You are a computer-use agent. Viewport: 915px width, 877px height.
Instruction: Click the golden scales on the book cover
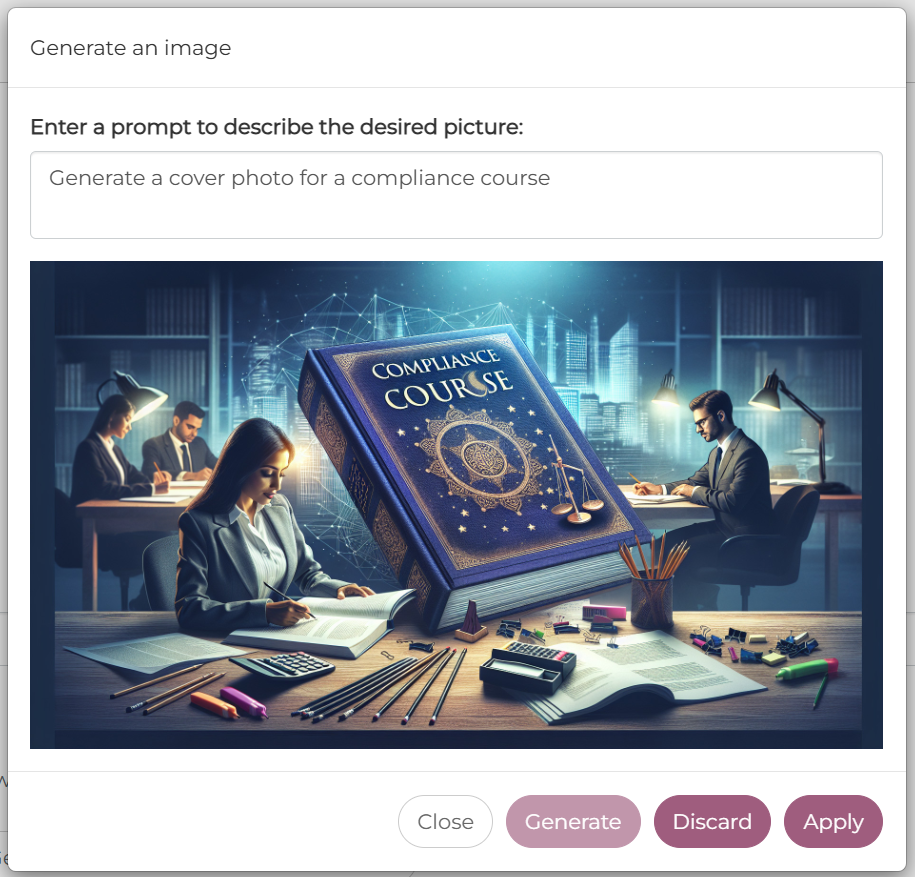(575, 487)
